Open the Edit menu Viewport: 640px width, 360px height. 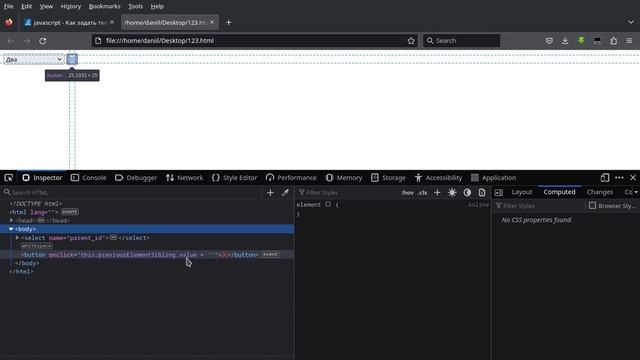tap(27, 7)
